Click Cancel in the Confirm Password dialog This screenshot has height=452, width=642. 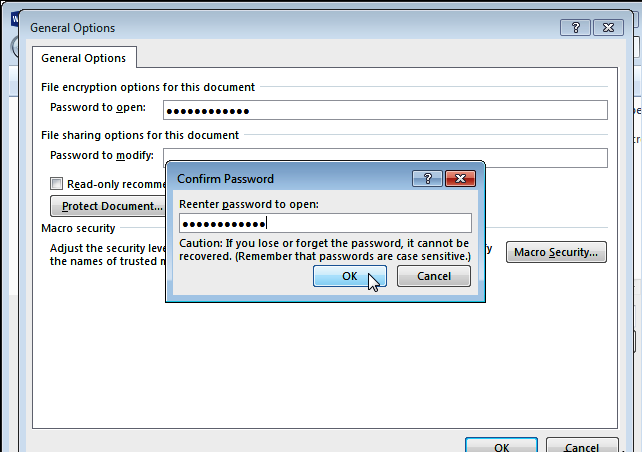point(434,276)
